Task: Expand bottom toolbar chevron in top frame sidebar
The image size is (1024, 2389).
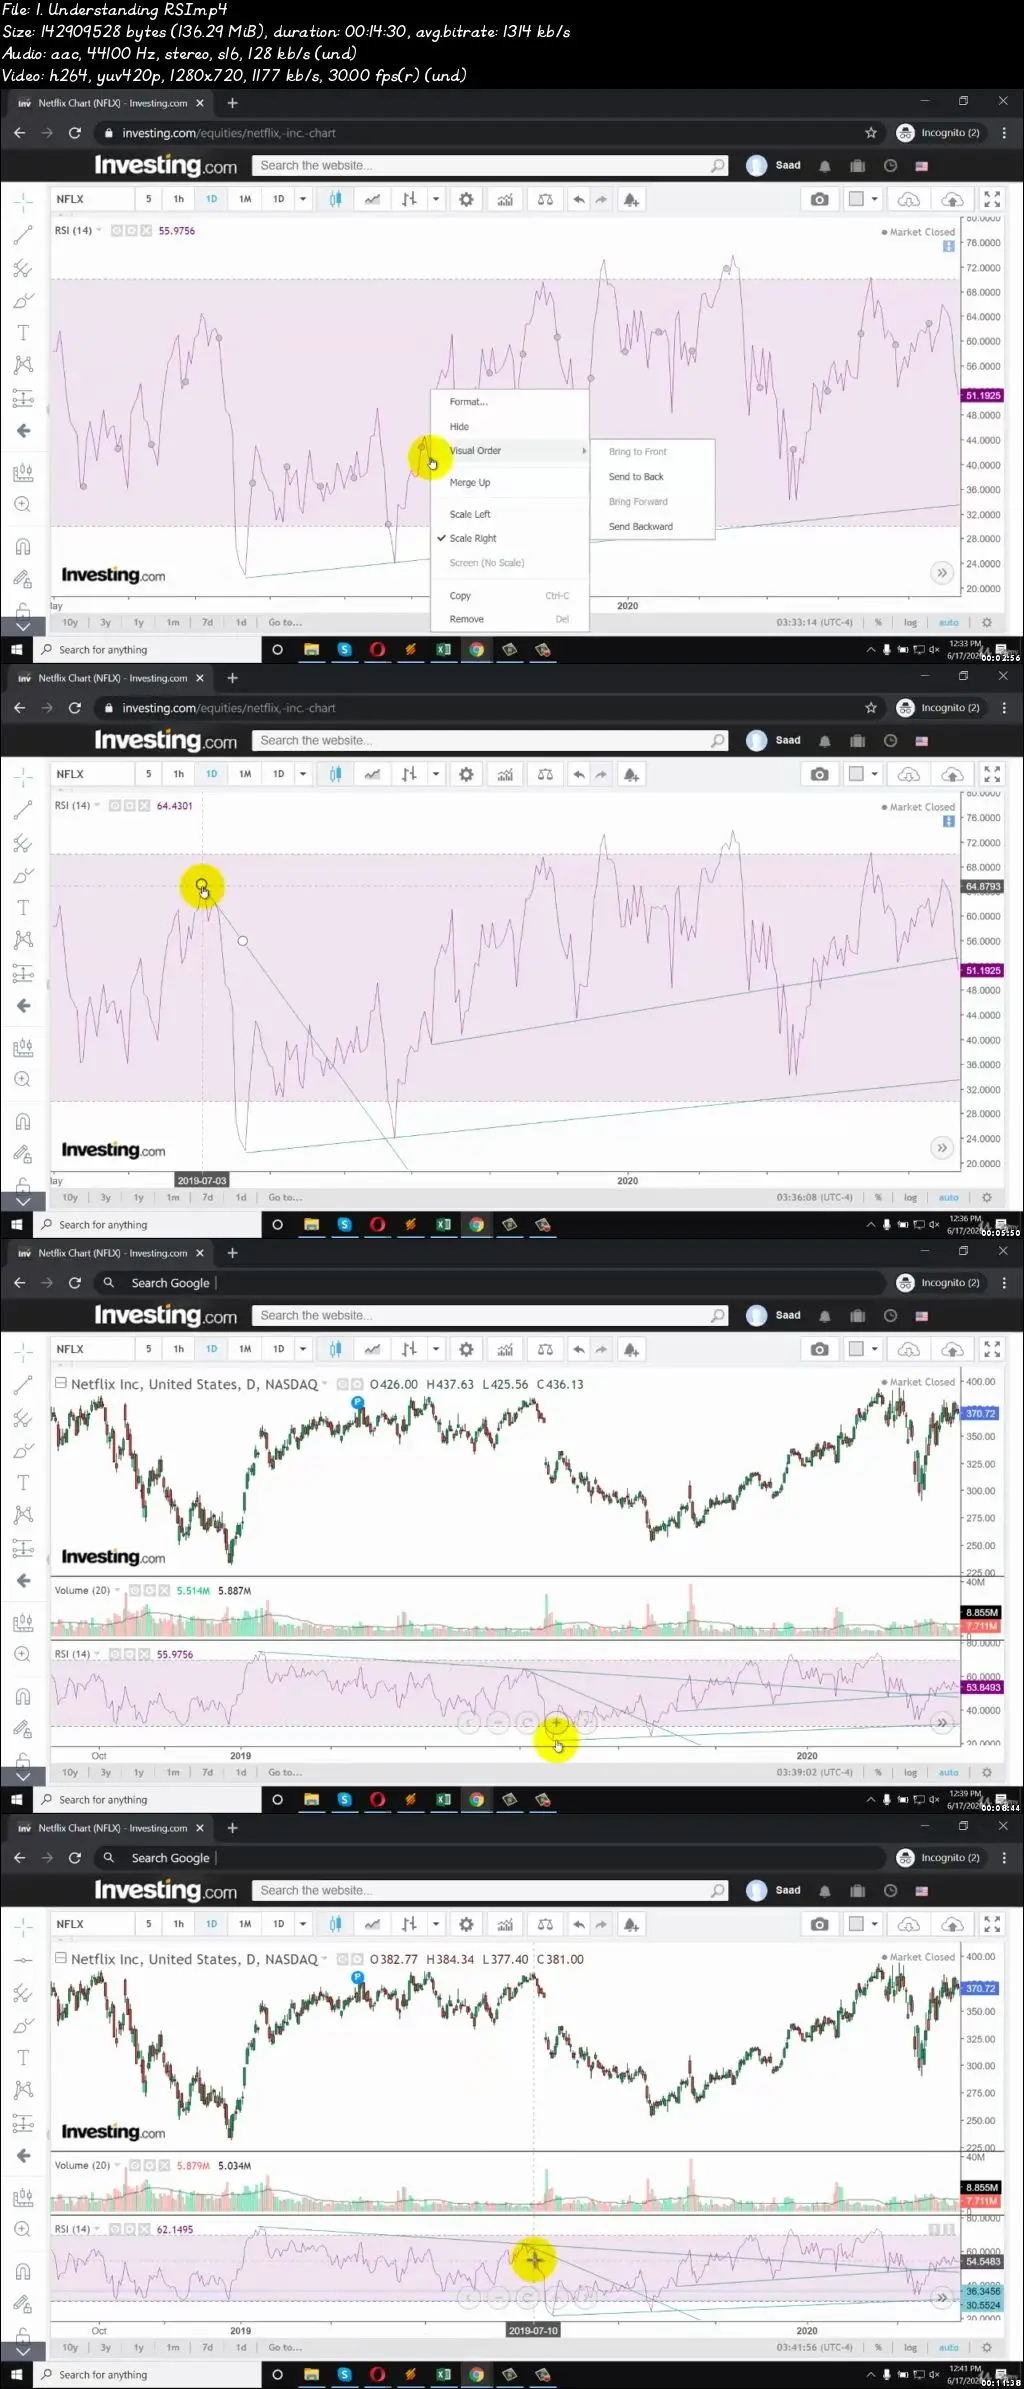Action: click(x=23, y=626)
